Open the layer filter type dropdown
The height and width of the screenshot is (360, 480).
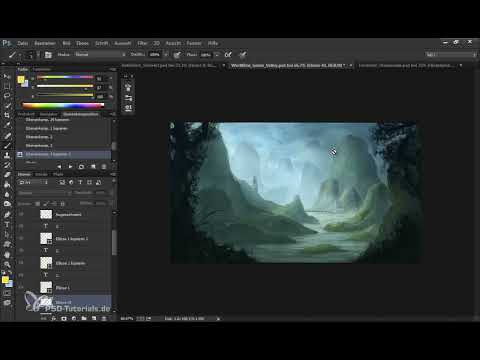click(x=34, y=182)
